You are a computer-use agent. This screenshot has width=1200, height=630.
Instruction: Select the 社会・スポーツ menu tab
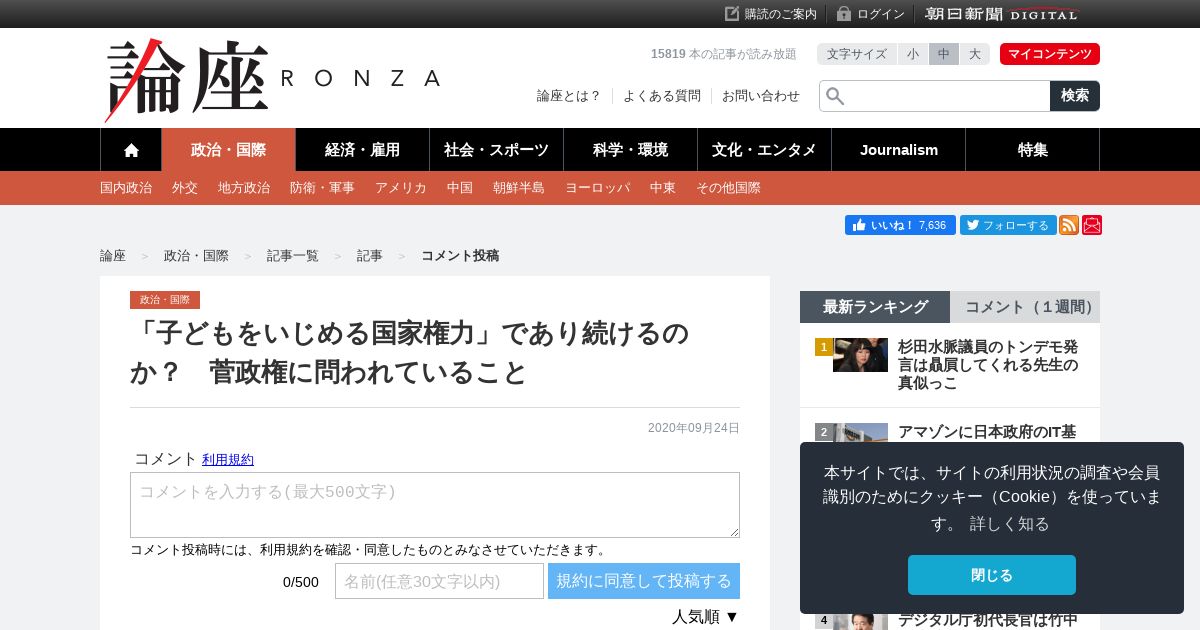pos(497,150)
